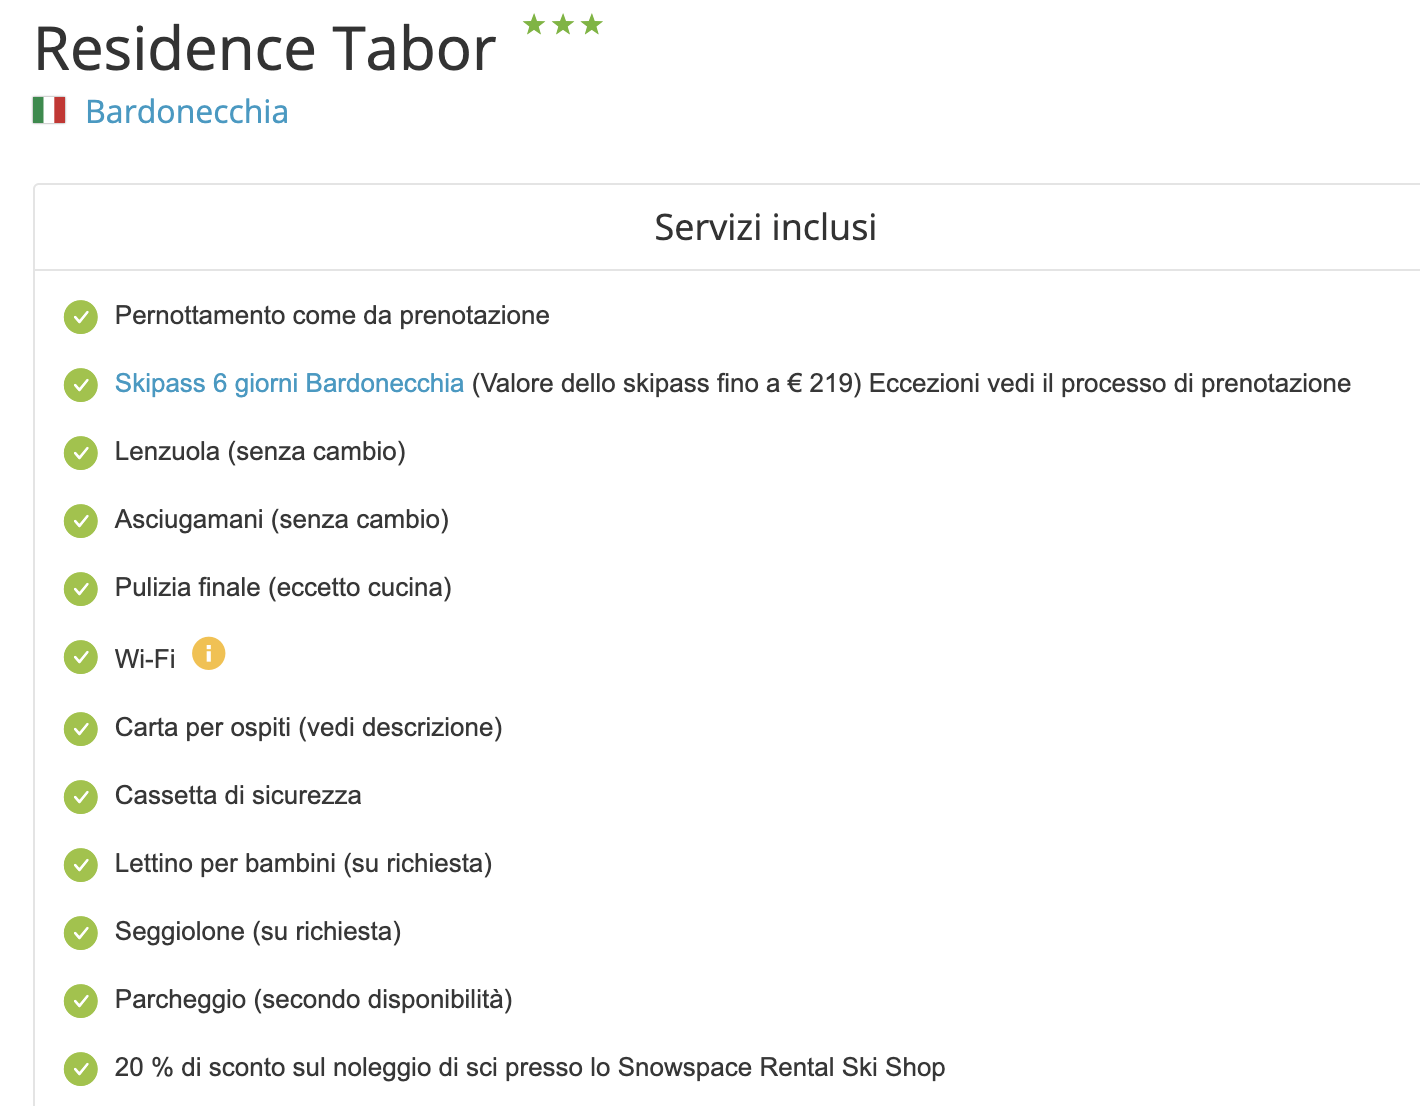Click the Italian flag icon
The height and width of the screenshot is (1106, 1420).
(49, 110)
